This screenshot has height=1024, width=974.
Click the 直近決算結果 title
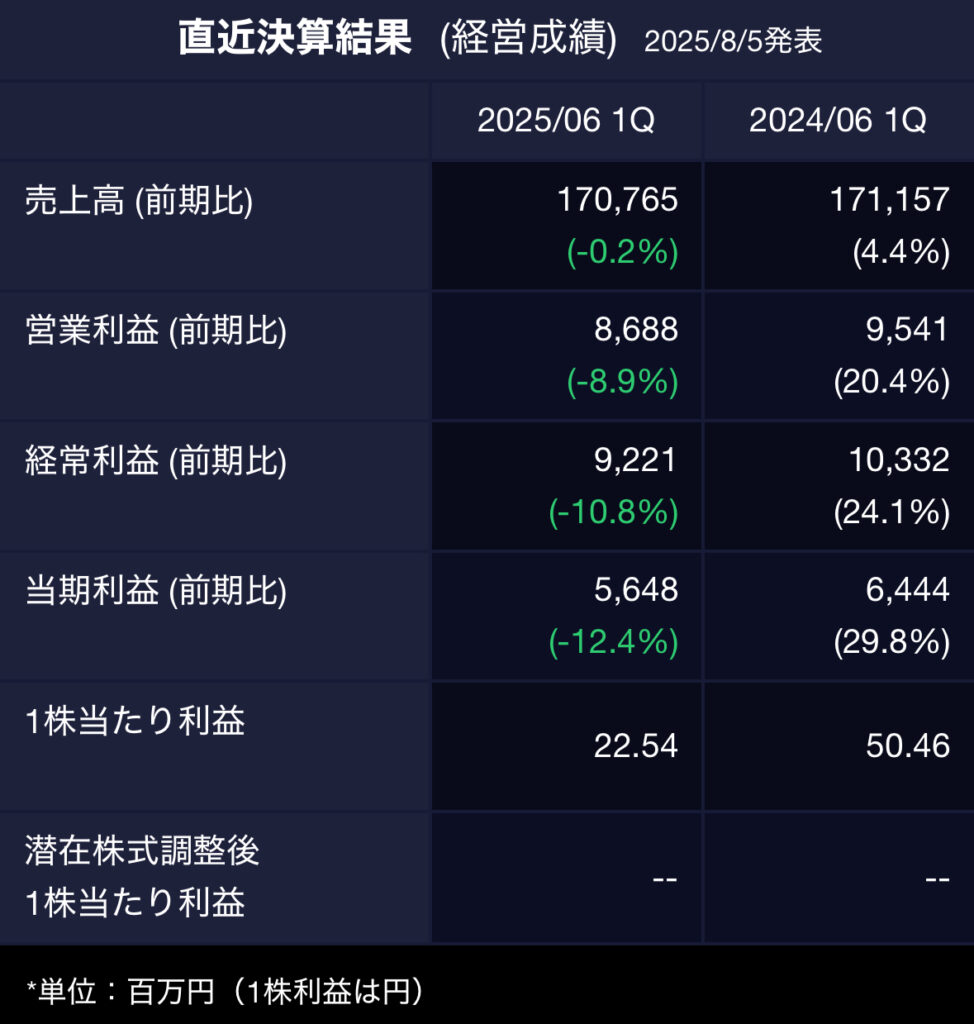(x=295, y=37)
